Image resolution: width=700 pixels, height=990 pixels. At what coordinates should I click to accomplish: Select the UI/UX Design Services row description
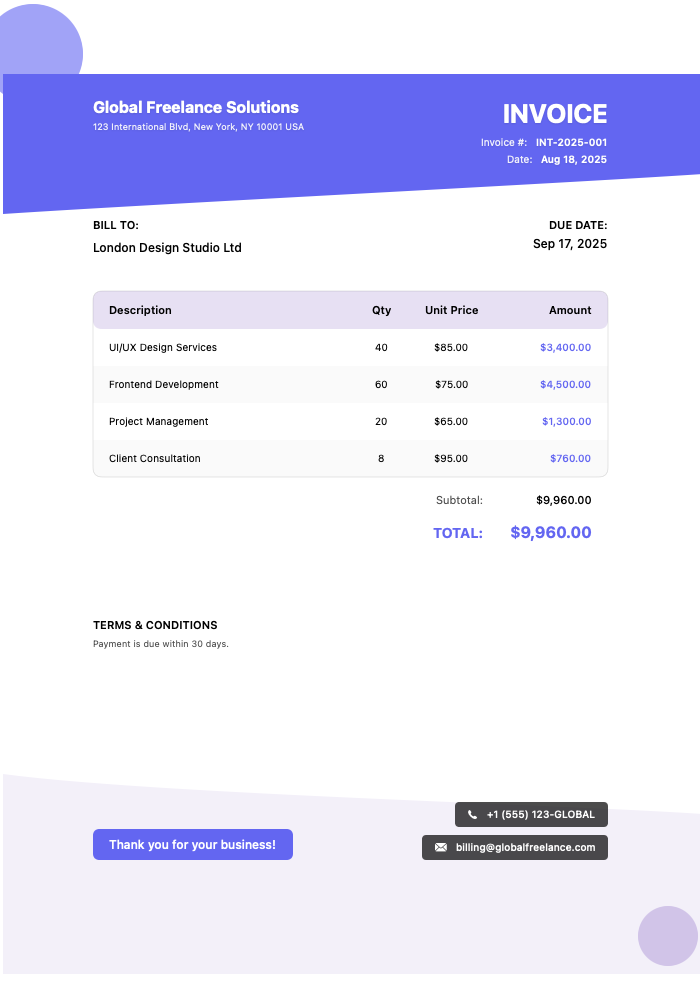(x=163, y=347)
